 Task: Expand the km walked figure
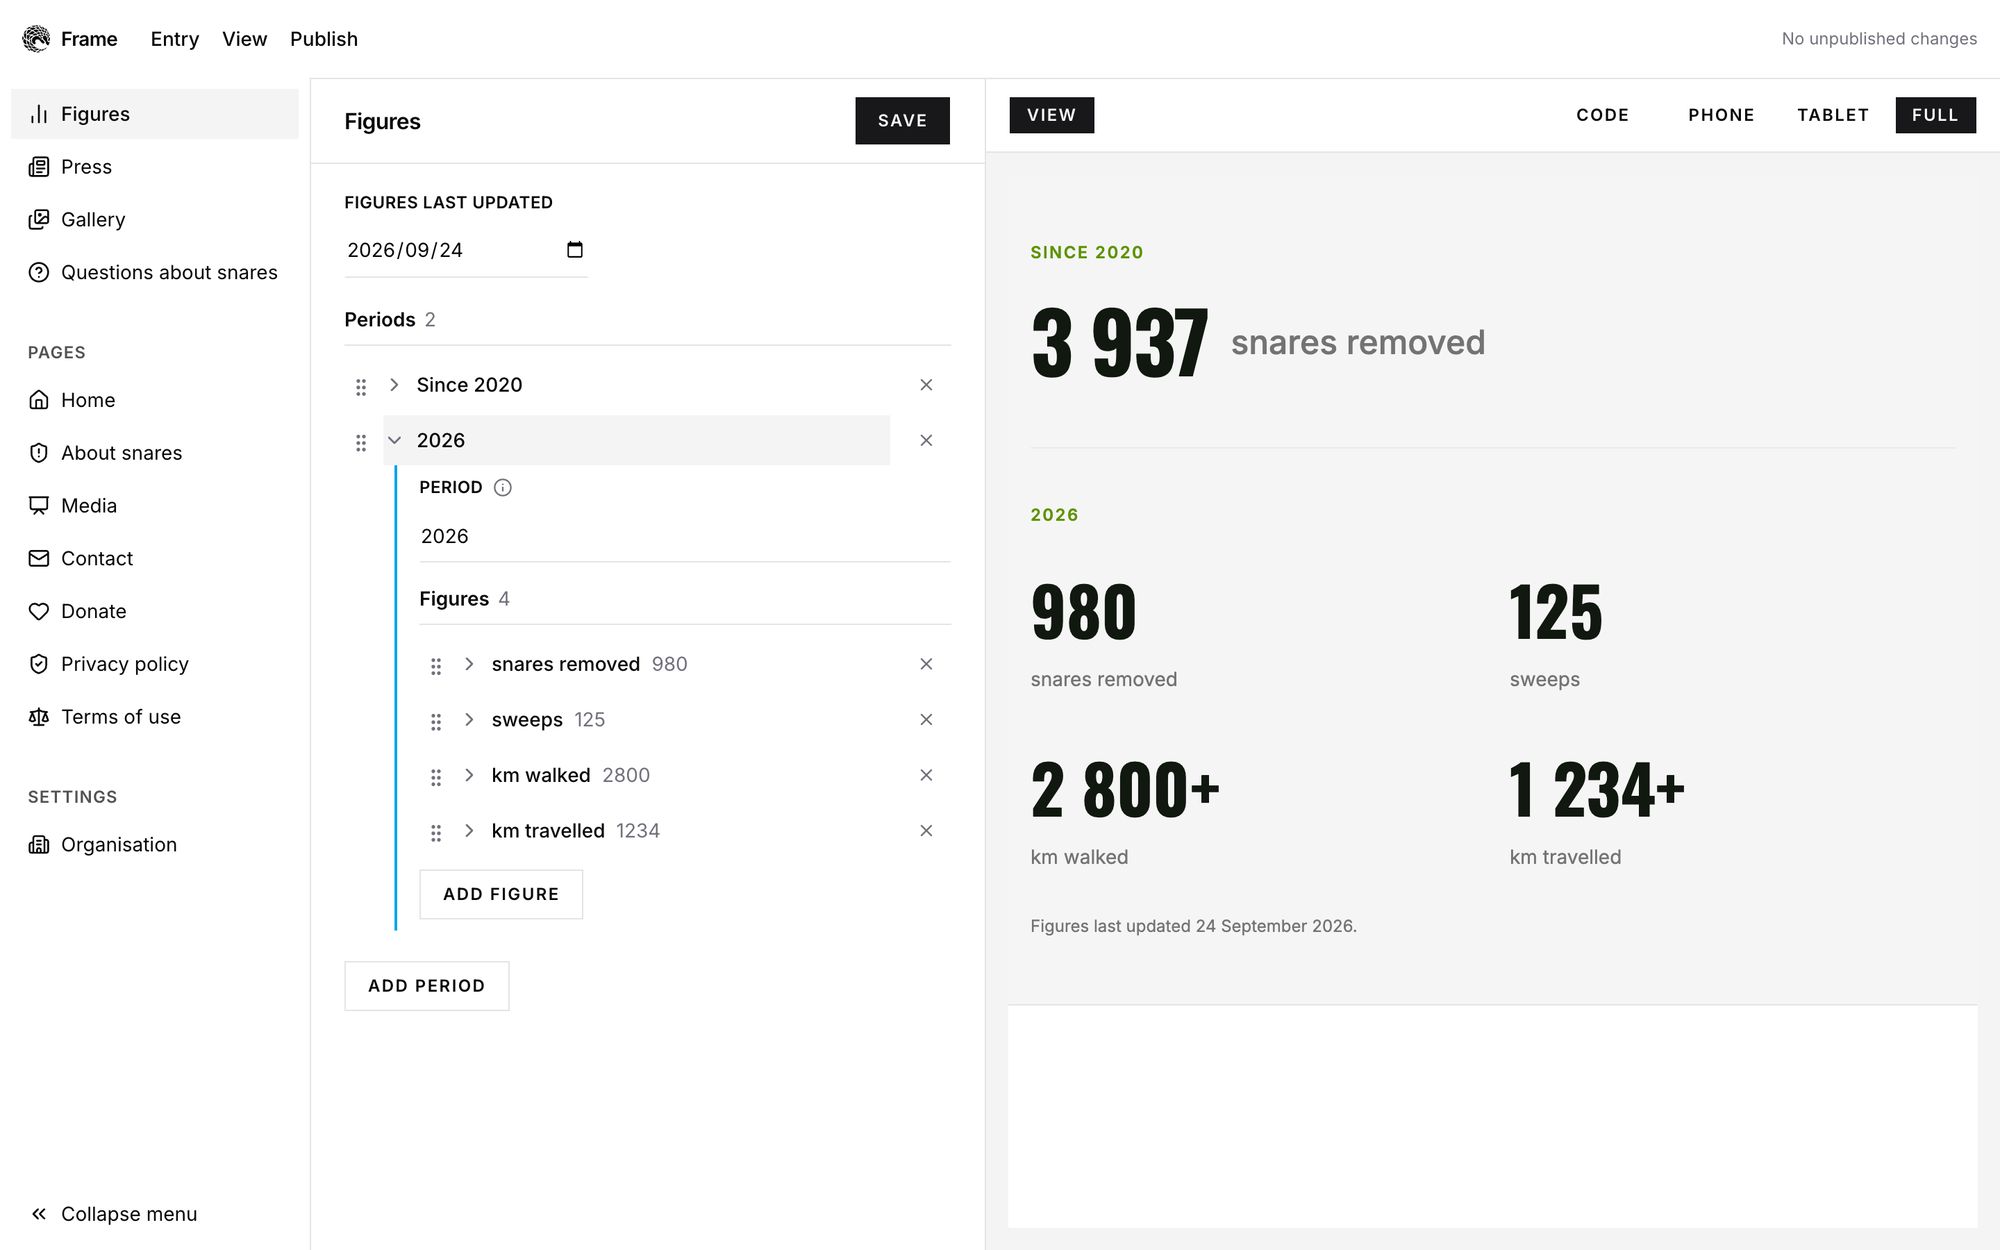coord(469,775)
